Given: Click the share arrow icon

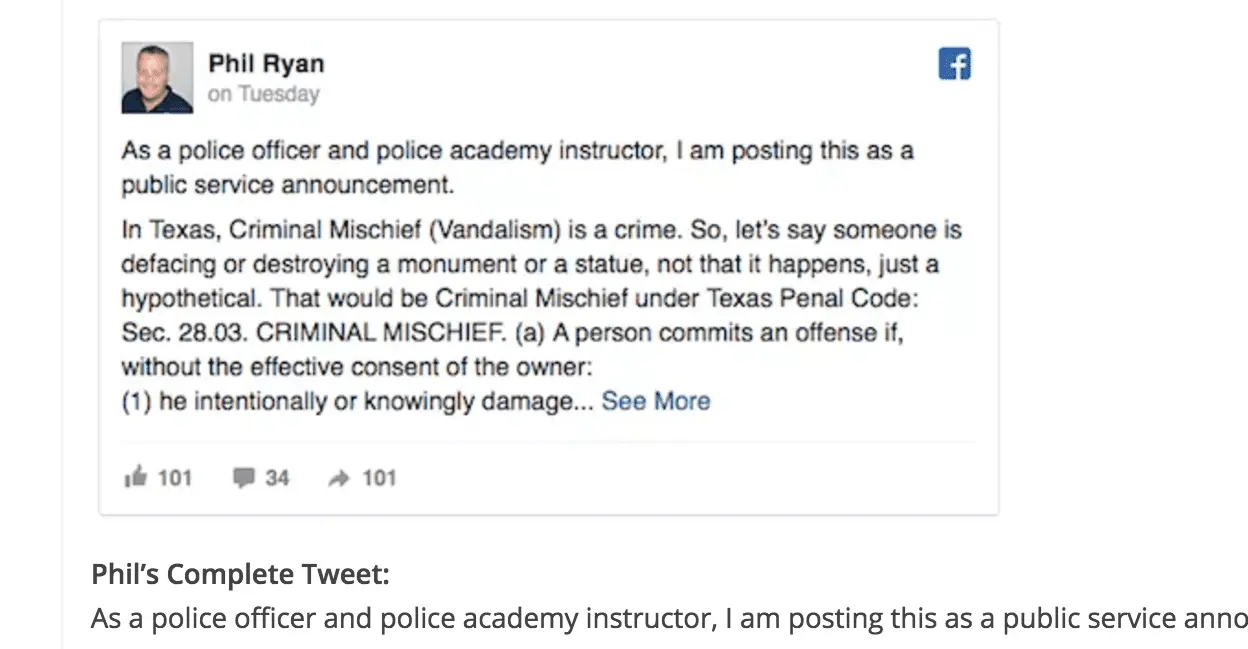Looking at the screenshot, I should (x=338, y=478).
